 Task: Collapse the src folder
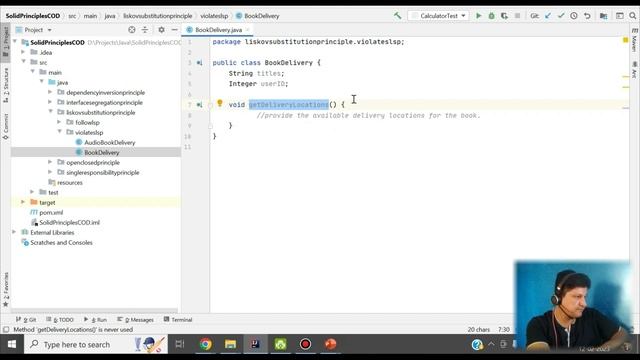click(x=24, y=62)
